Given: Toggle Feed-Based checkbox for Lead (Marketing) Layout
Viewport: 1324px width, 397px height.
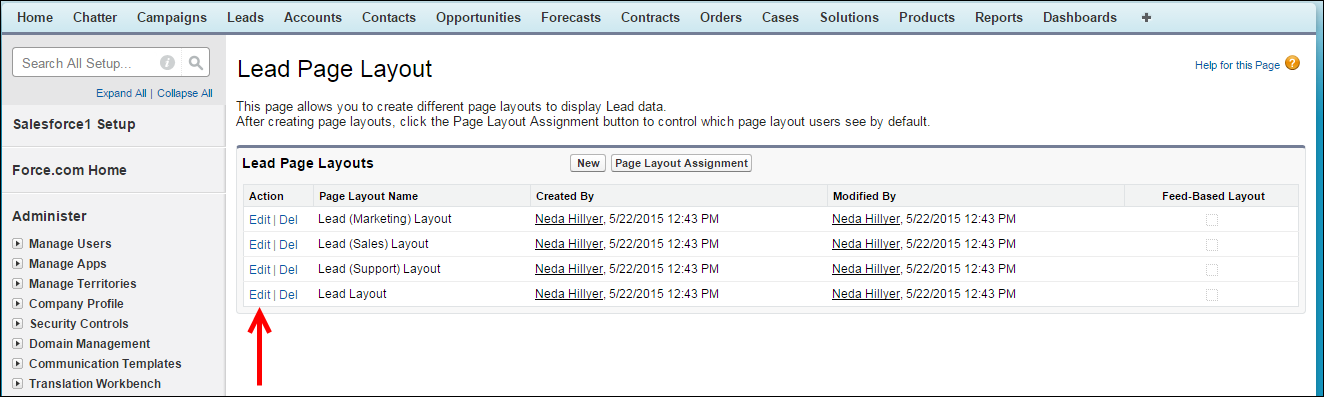Looking at the screenshot, I should pos(1211,220).
